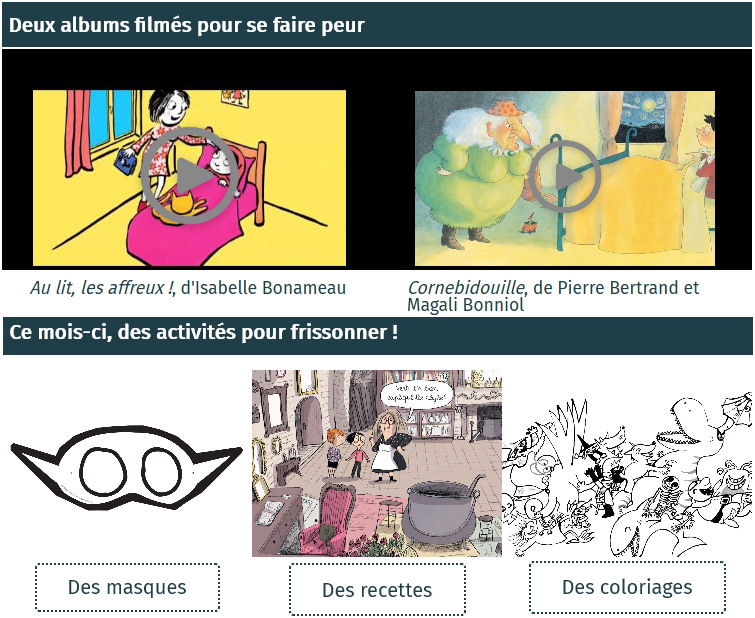
Task: Open the Des masques button
Action: 127,588
